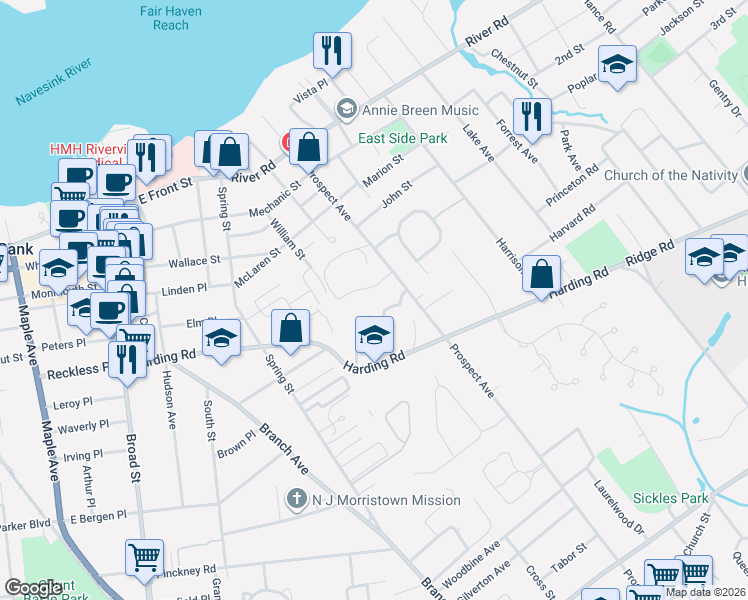Click the Ridge Rd street label
Viewport: 748px width, 600px height.
(650, 253)
